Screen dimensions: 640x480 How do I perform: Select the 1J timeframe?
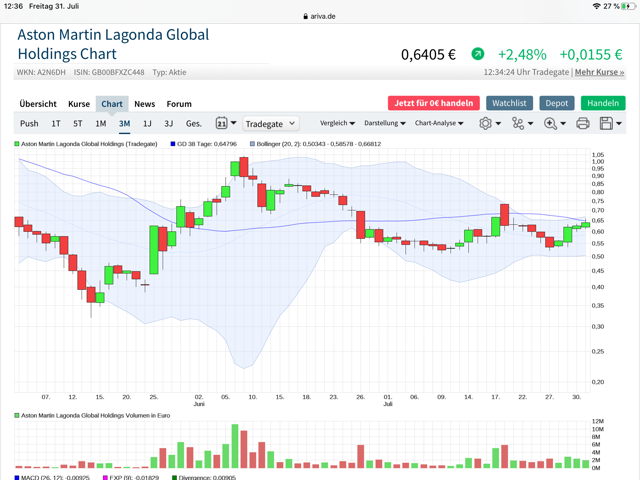147,123
